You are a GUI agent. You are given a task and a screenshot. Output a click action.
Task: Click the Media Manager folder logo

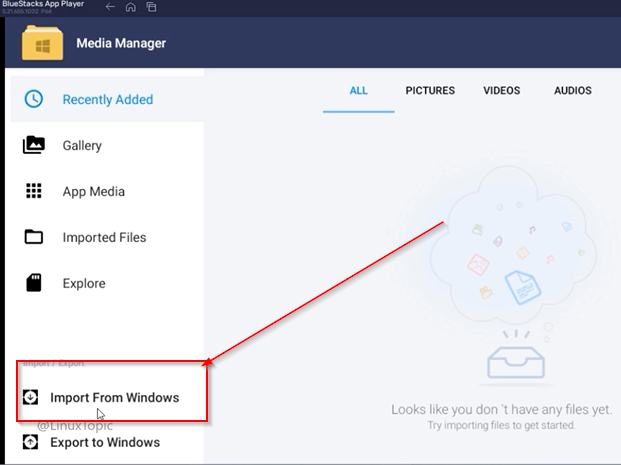click(x=42, y=43)
